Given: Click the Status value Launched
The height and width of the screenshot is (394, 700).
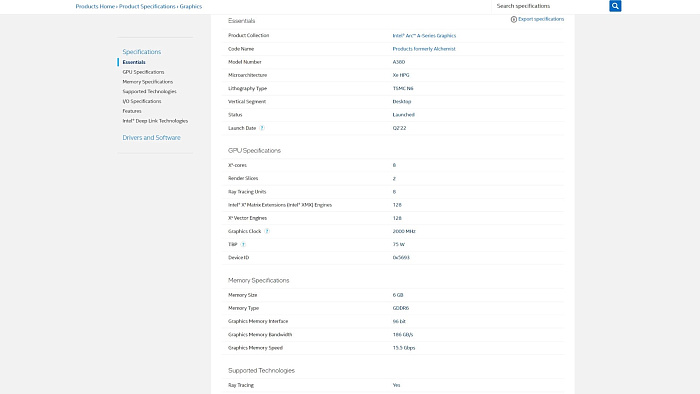Looking at the screenshot, I should coord(404,115).
